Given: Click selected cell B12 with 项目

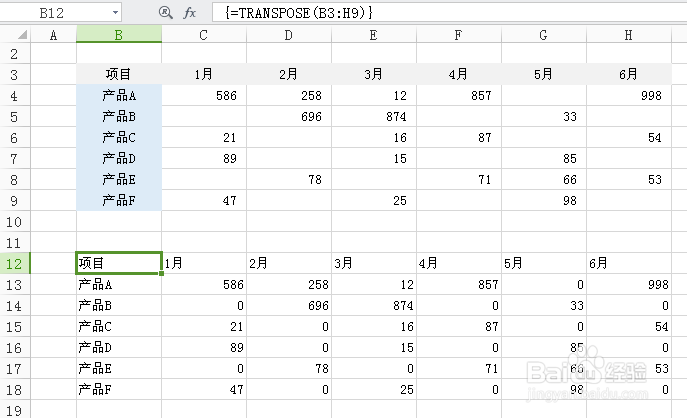Looking at the screenshot, I should pos(119,263).
